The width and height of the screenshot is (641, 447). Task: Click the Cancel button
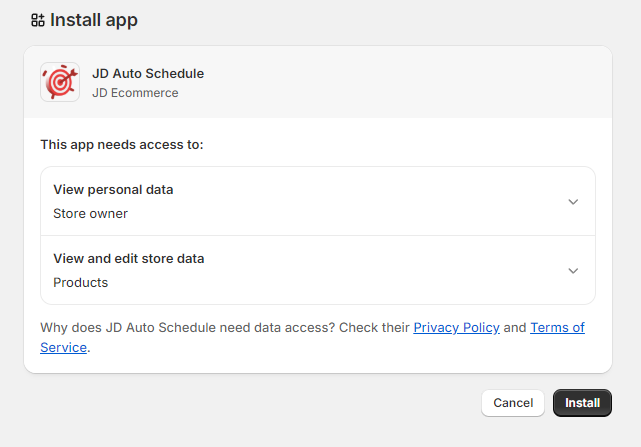click(x=513, y=403)
